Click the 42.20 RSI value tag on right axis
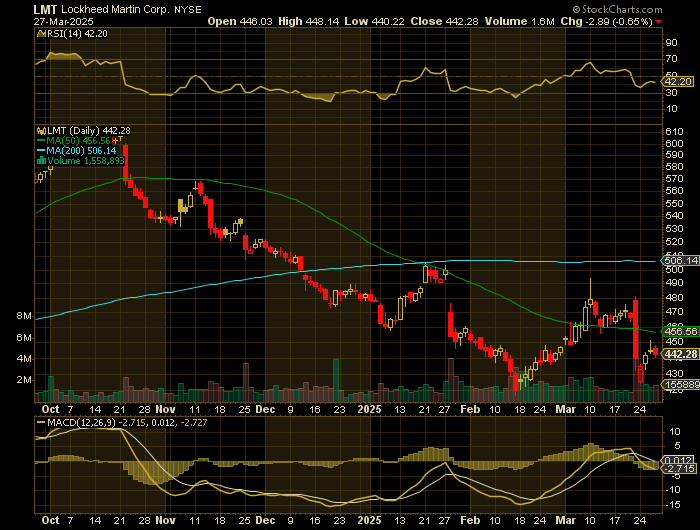Screen dimensions: 700x530 (678, 82)
